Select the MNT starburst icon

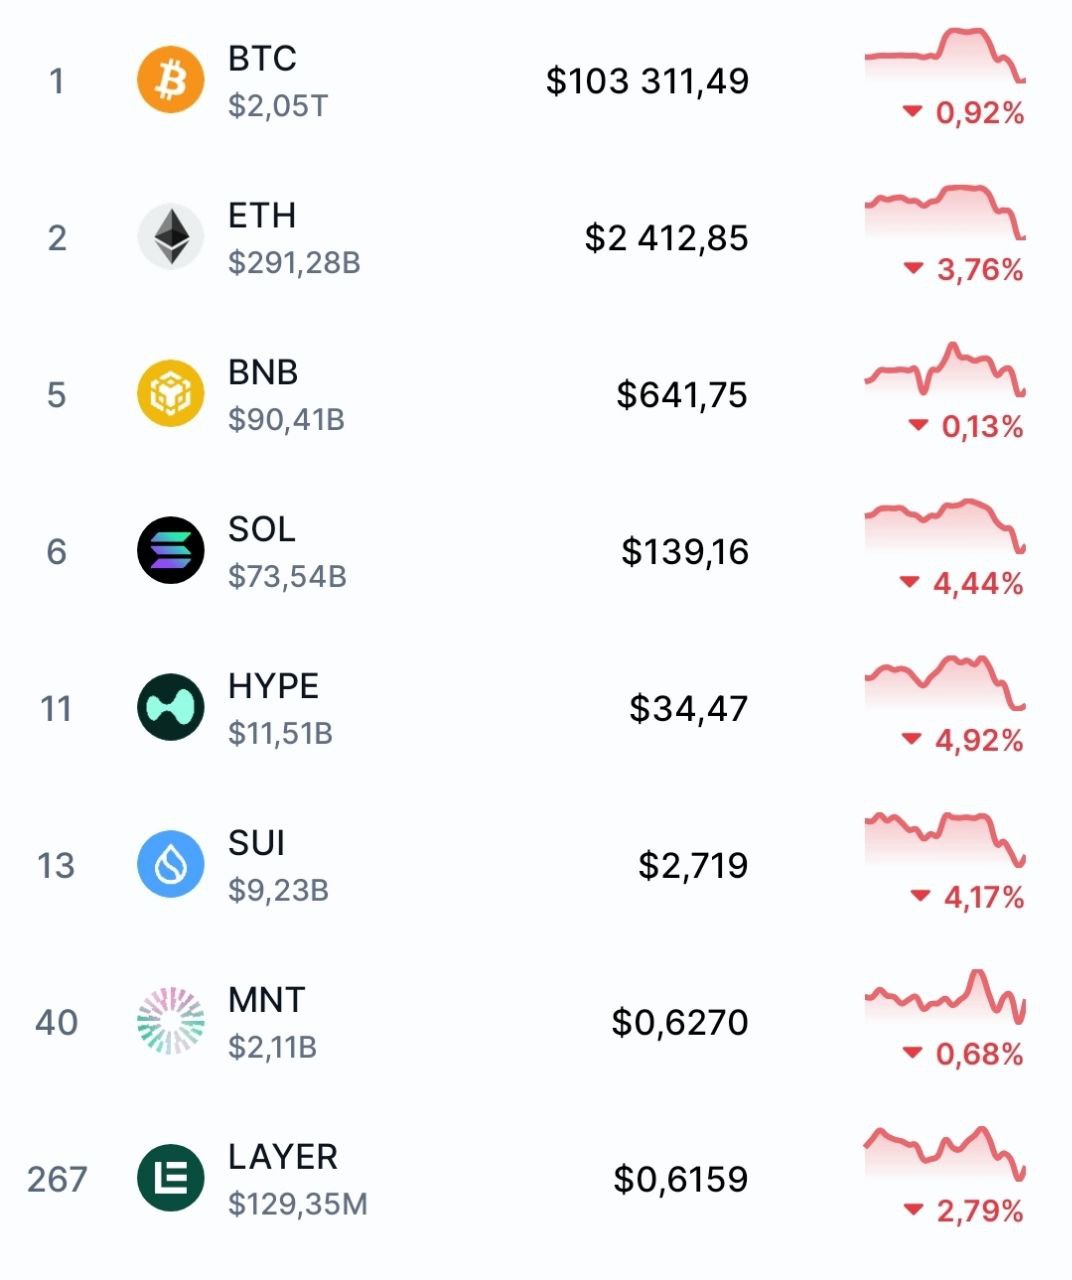pyautogui.click(x=171, y=1022)
